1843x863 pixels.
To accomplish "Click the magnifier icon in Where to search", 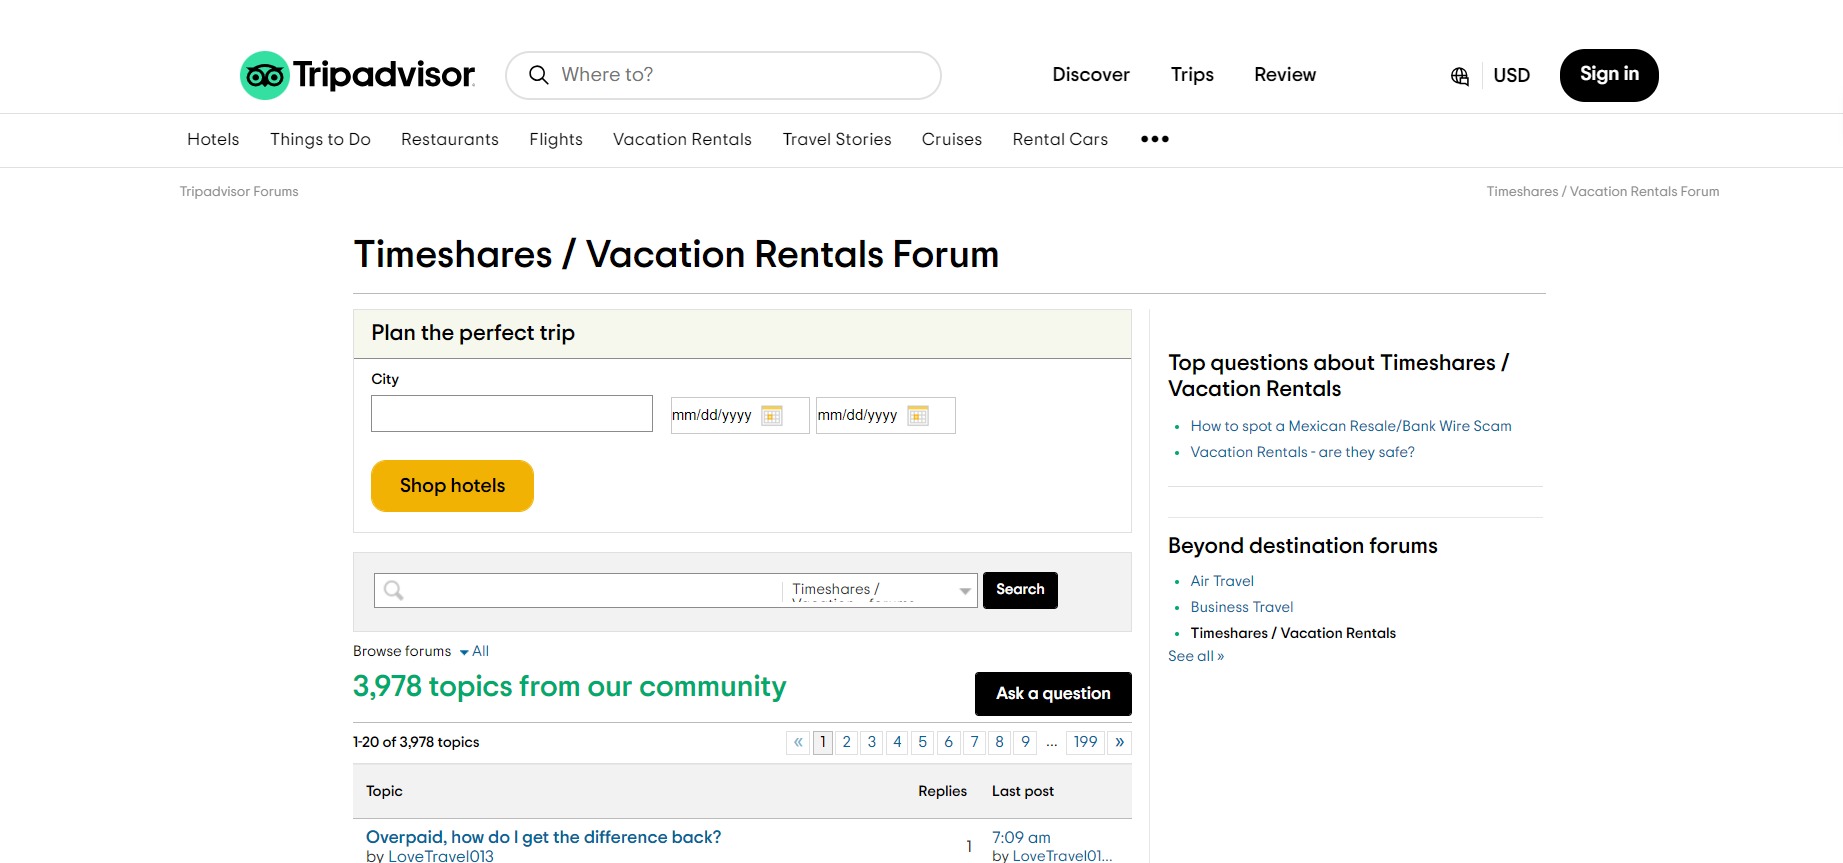I will pos(538,75).
